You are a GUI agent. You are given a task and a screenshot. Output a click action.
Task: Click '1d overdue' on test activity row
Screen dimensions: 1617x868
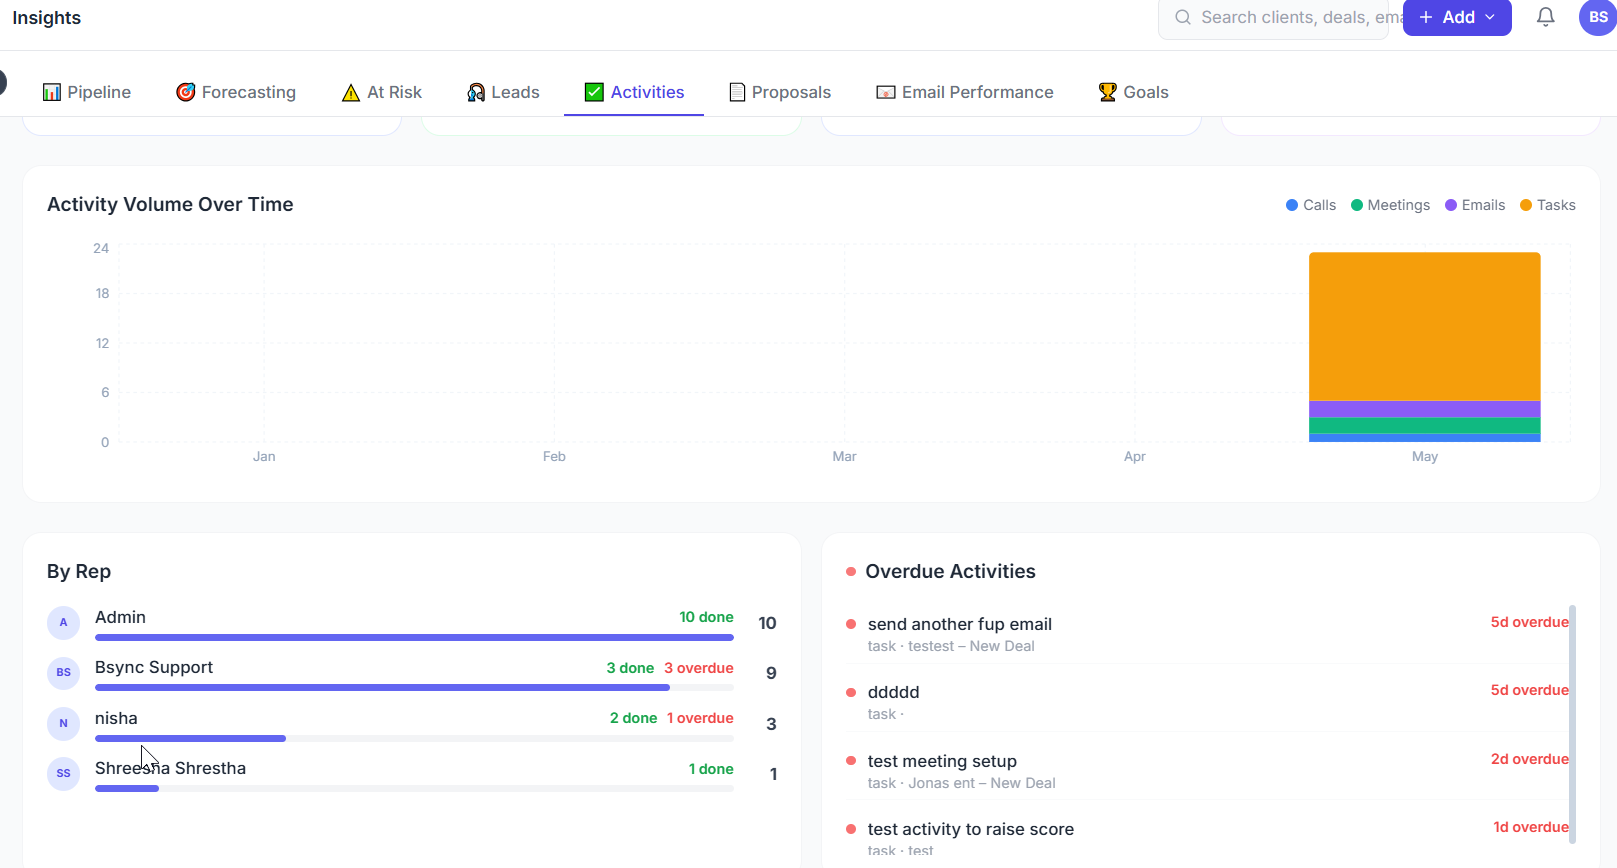(1531, 827)
